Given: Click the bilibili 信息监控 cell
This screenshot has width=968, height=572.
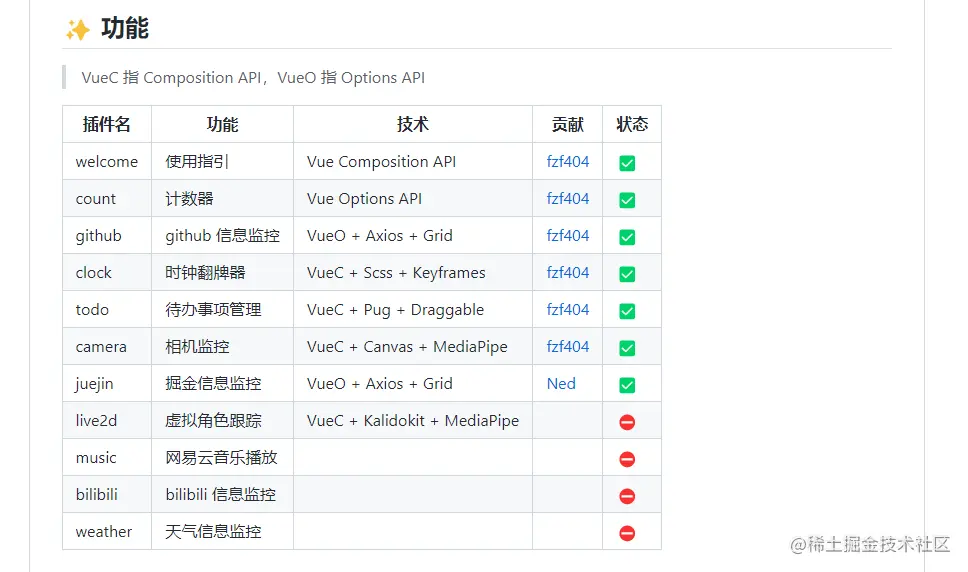Looking at the screenshot, I should 222,495.
